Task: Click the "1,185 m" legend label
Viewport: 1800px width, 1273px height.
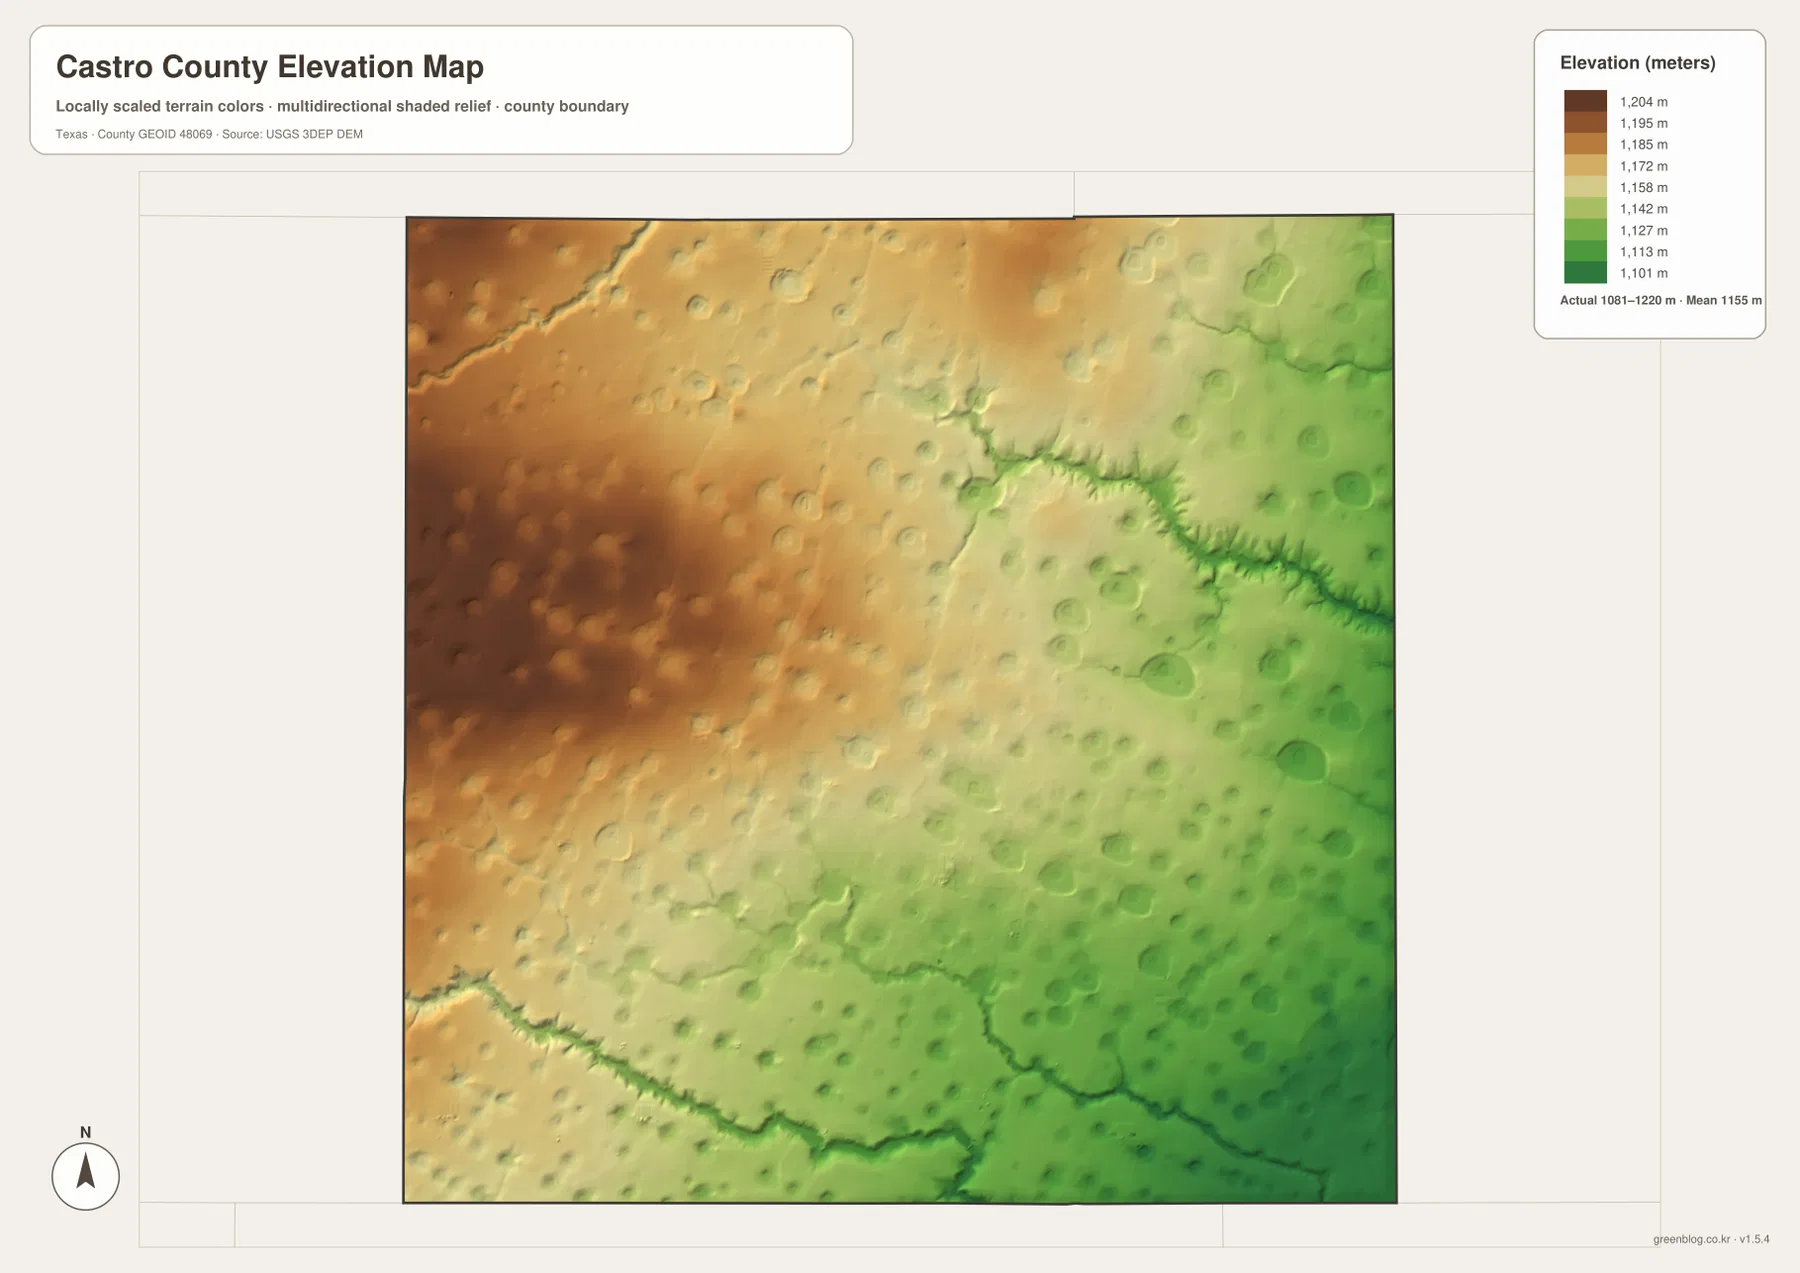Action: tap(1644, 144)
